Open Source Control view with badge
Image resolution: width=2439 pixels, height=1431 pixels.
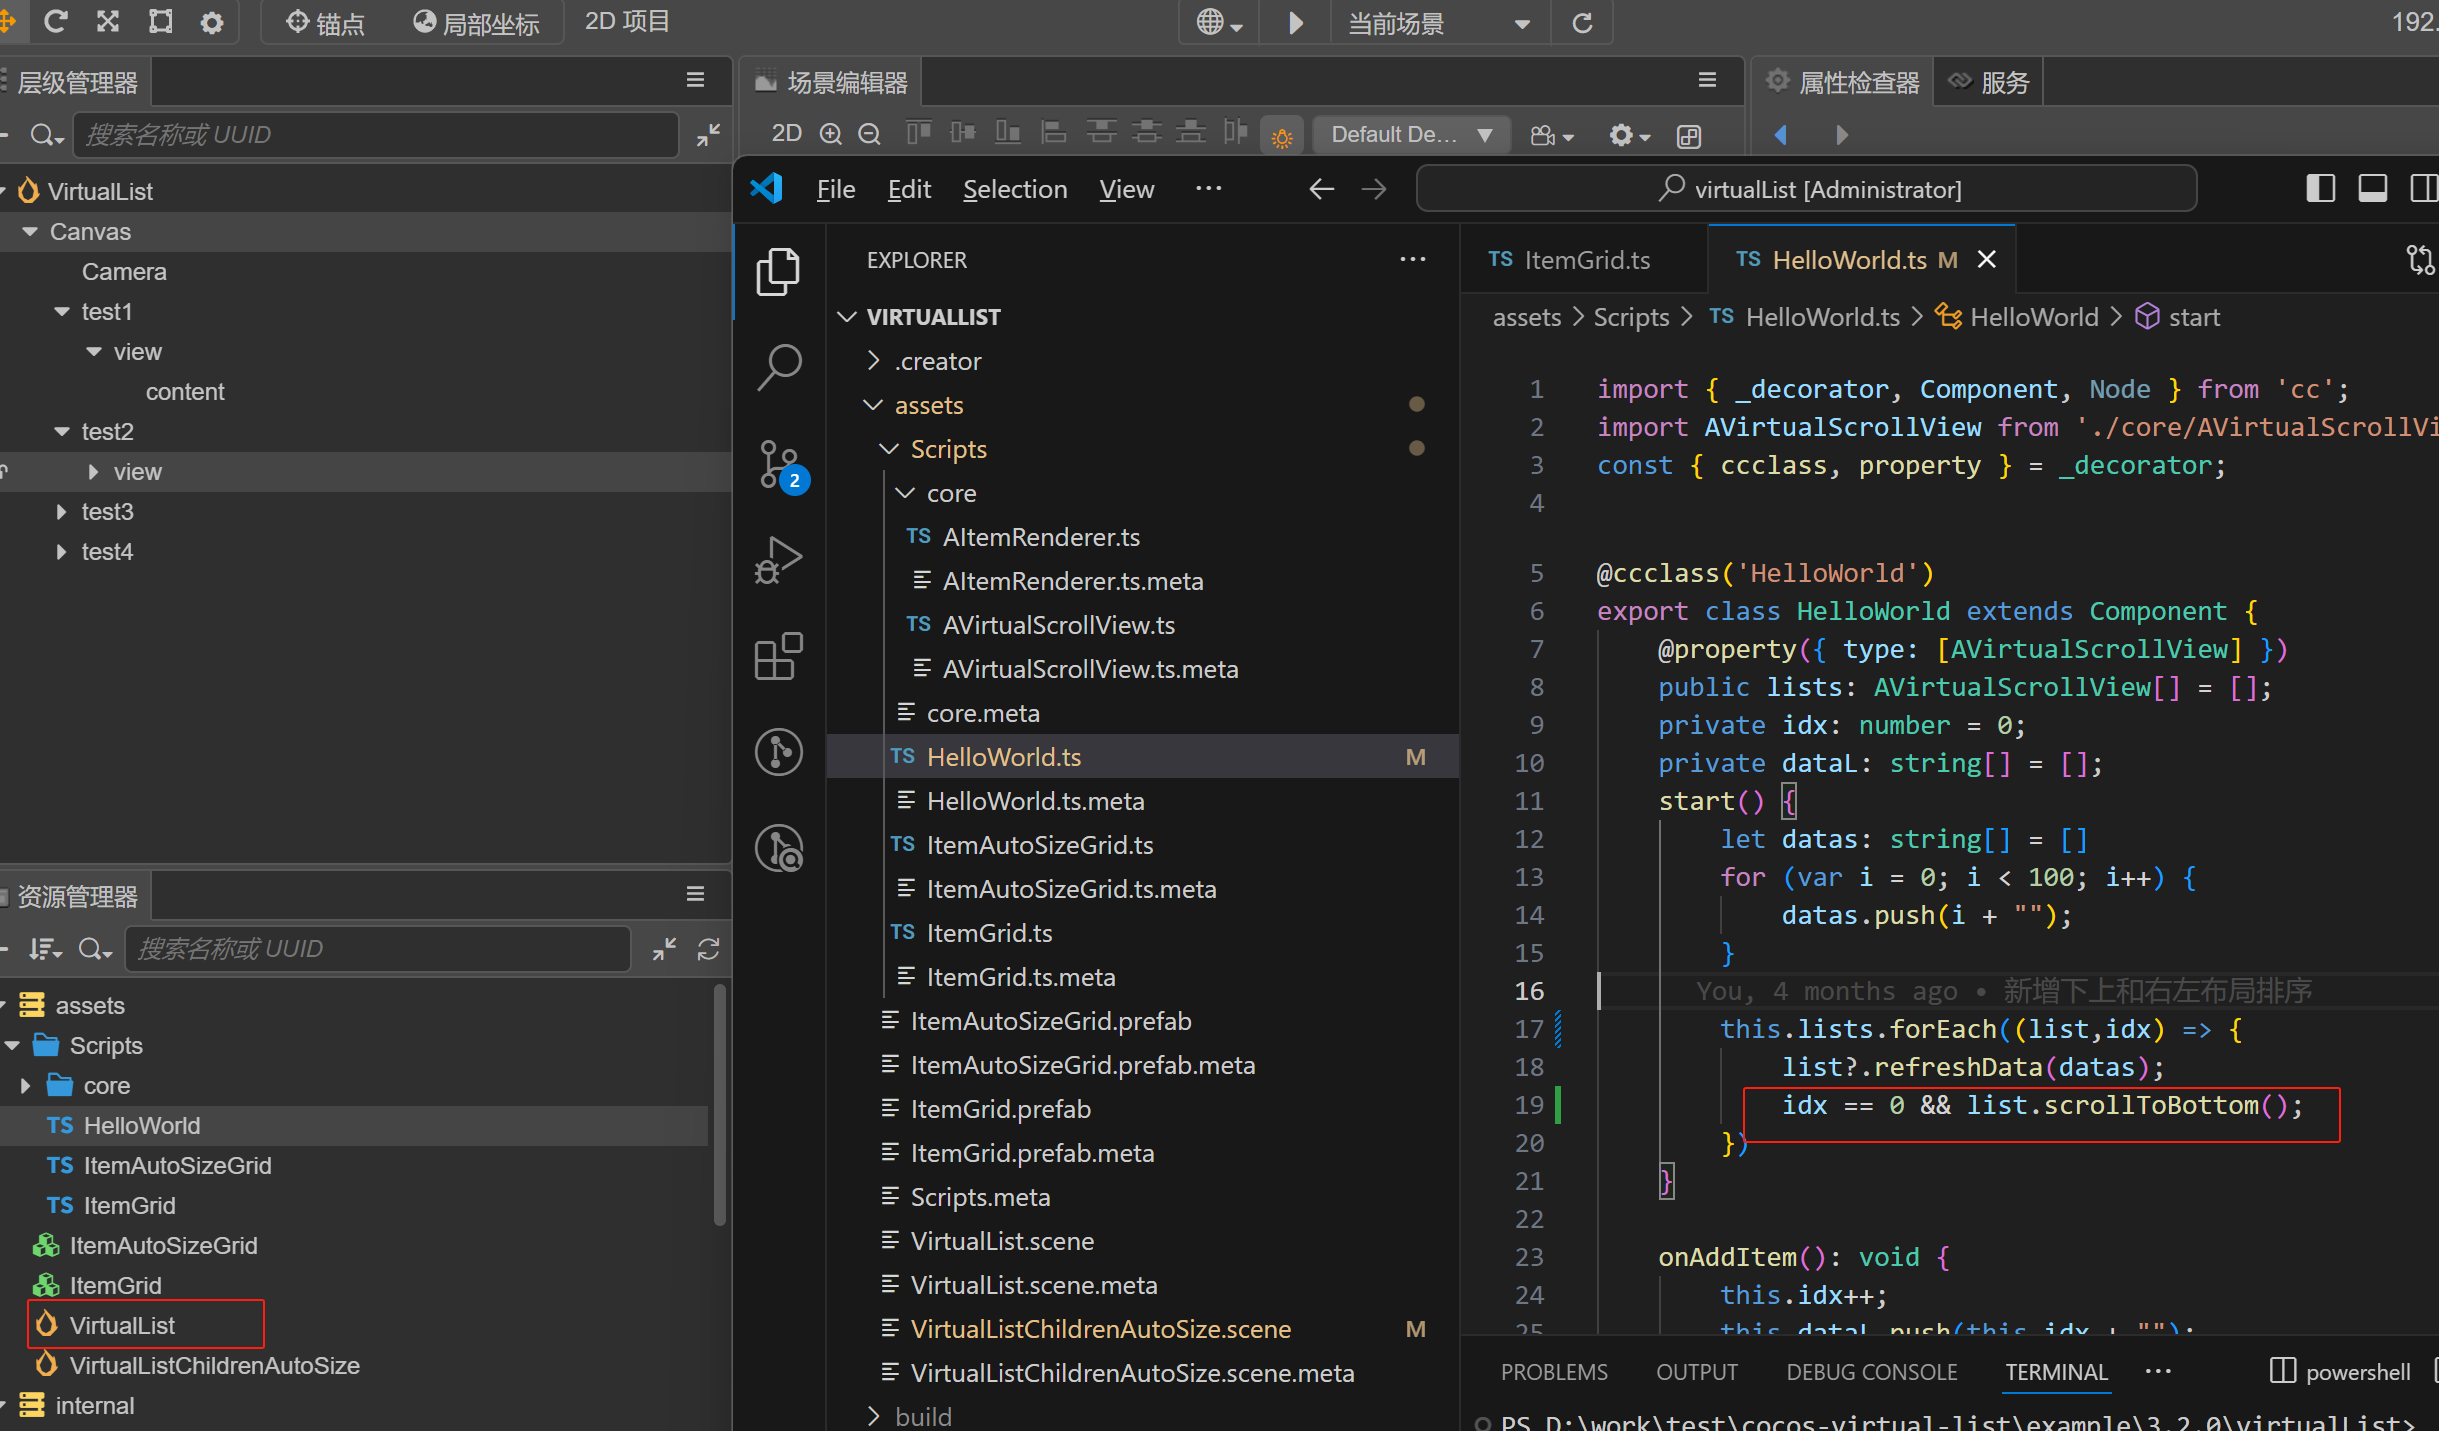(x=779, y=464)
